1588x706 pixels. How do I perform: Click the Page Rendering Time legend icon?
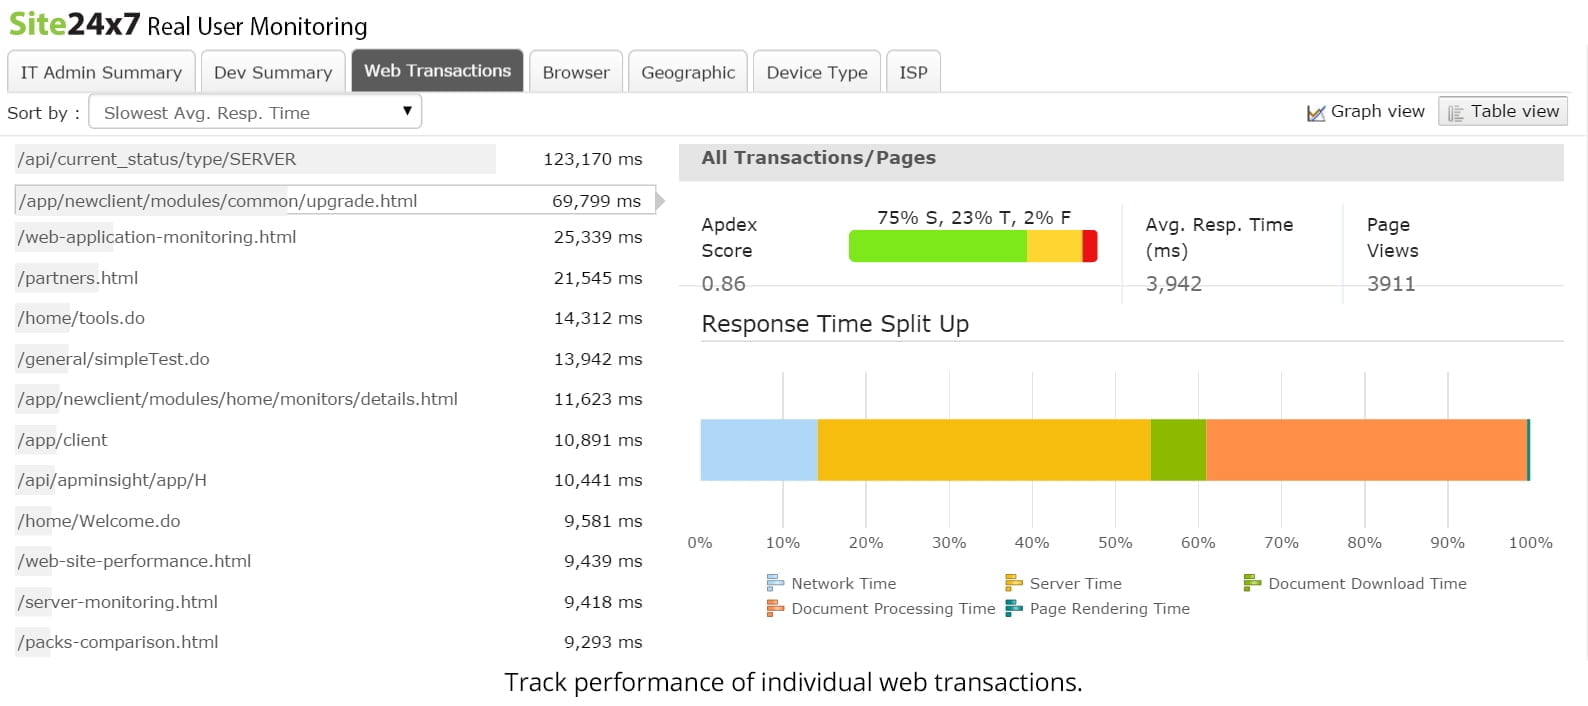click(x=1013, y=608)
